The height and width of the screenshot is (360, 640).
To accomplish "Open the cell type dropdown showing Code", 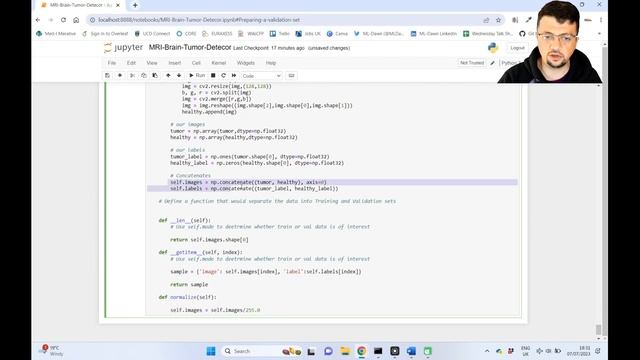I will point(261,76).
